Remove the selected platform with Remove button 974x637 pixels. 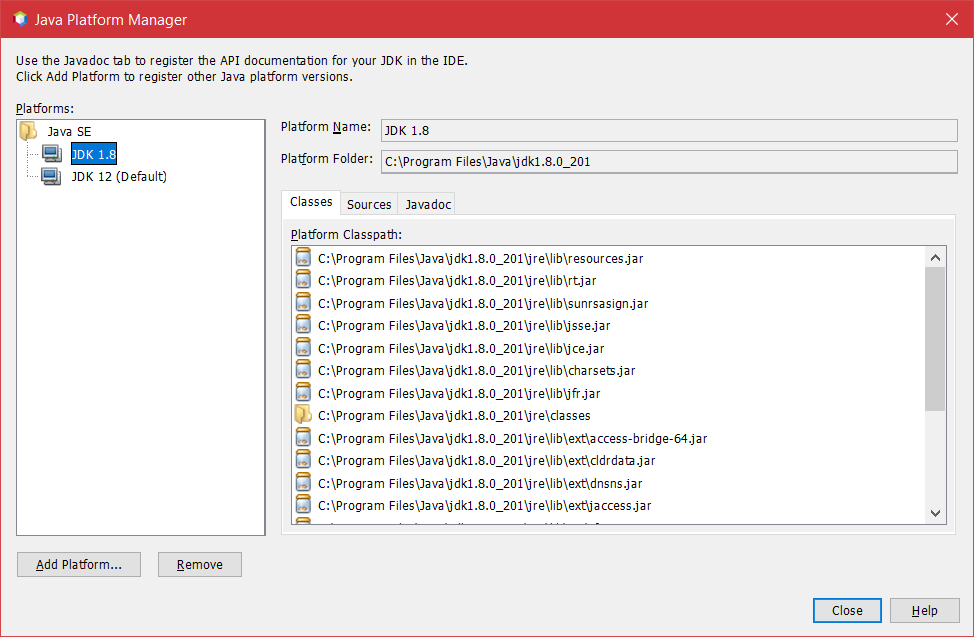[200, 565]
